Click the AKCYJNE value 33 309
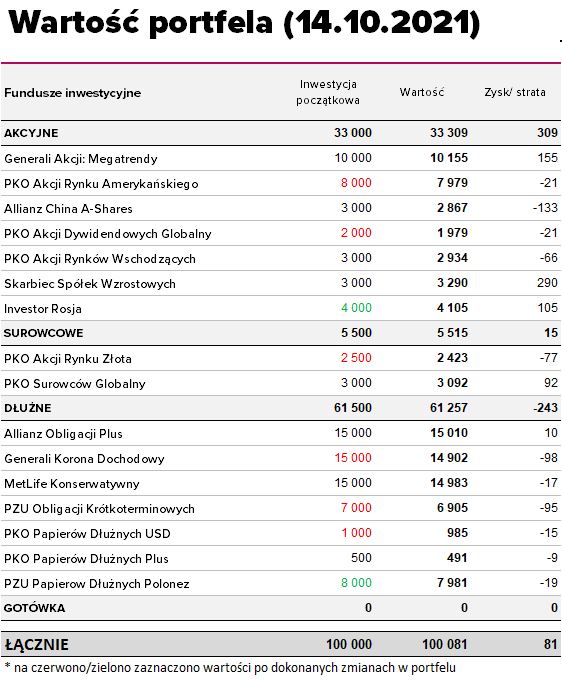 [x=449, y=133]
